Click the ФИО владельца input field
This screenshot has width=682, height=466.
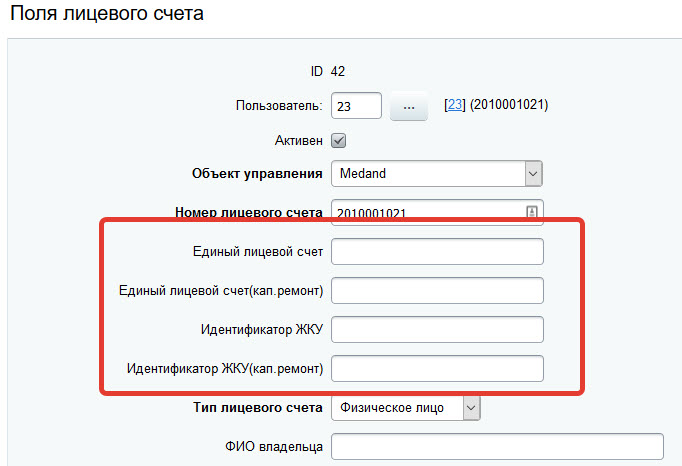[497, 446]
